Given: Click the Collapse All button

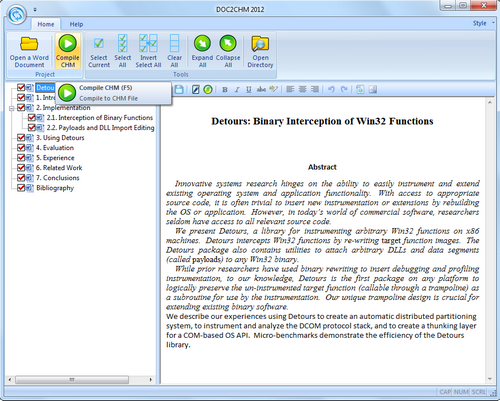Looking at the screenshot, I should tap(228, 51).
